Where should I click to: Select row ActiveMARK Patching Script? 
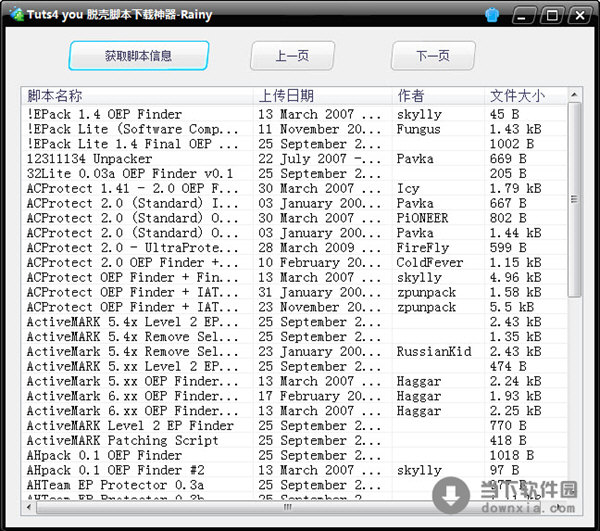[x=294, y=440]
